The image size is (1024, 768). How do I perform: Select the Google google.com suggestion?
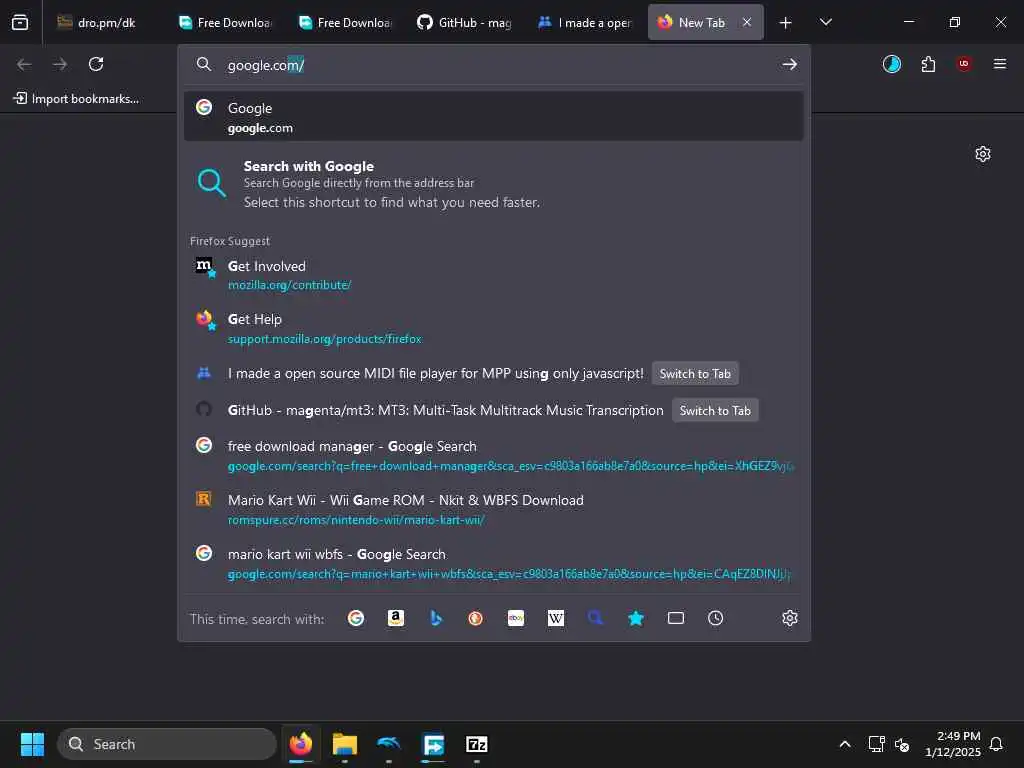(493, 117)
